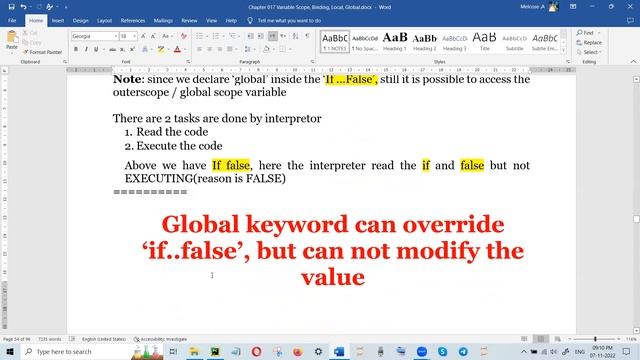Sort the selected text
This screenshot has width=640, height=360.
click(x=296, y=36)
